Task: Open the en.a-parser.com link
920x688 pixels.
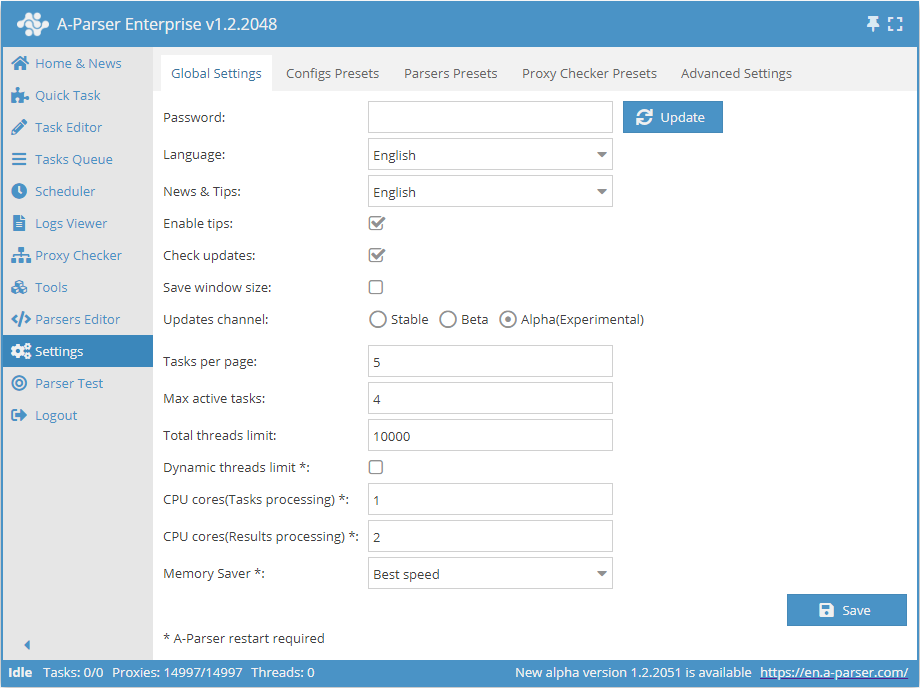Action: pos(834,672)
